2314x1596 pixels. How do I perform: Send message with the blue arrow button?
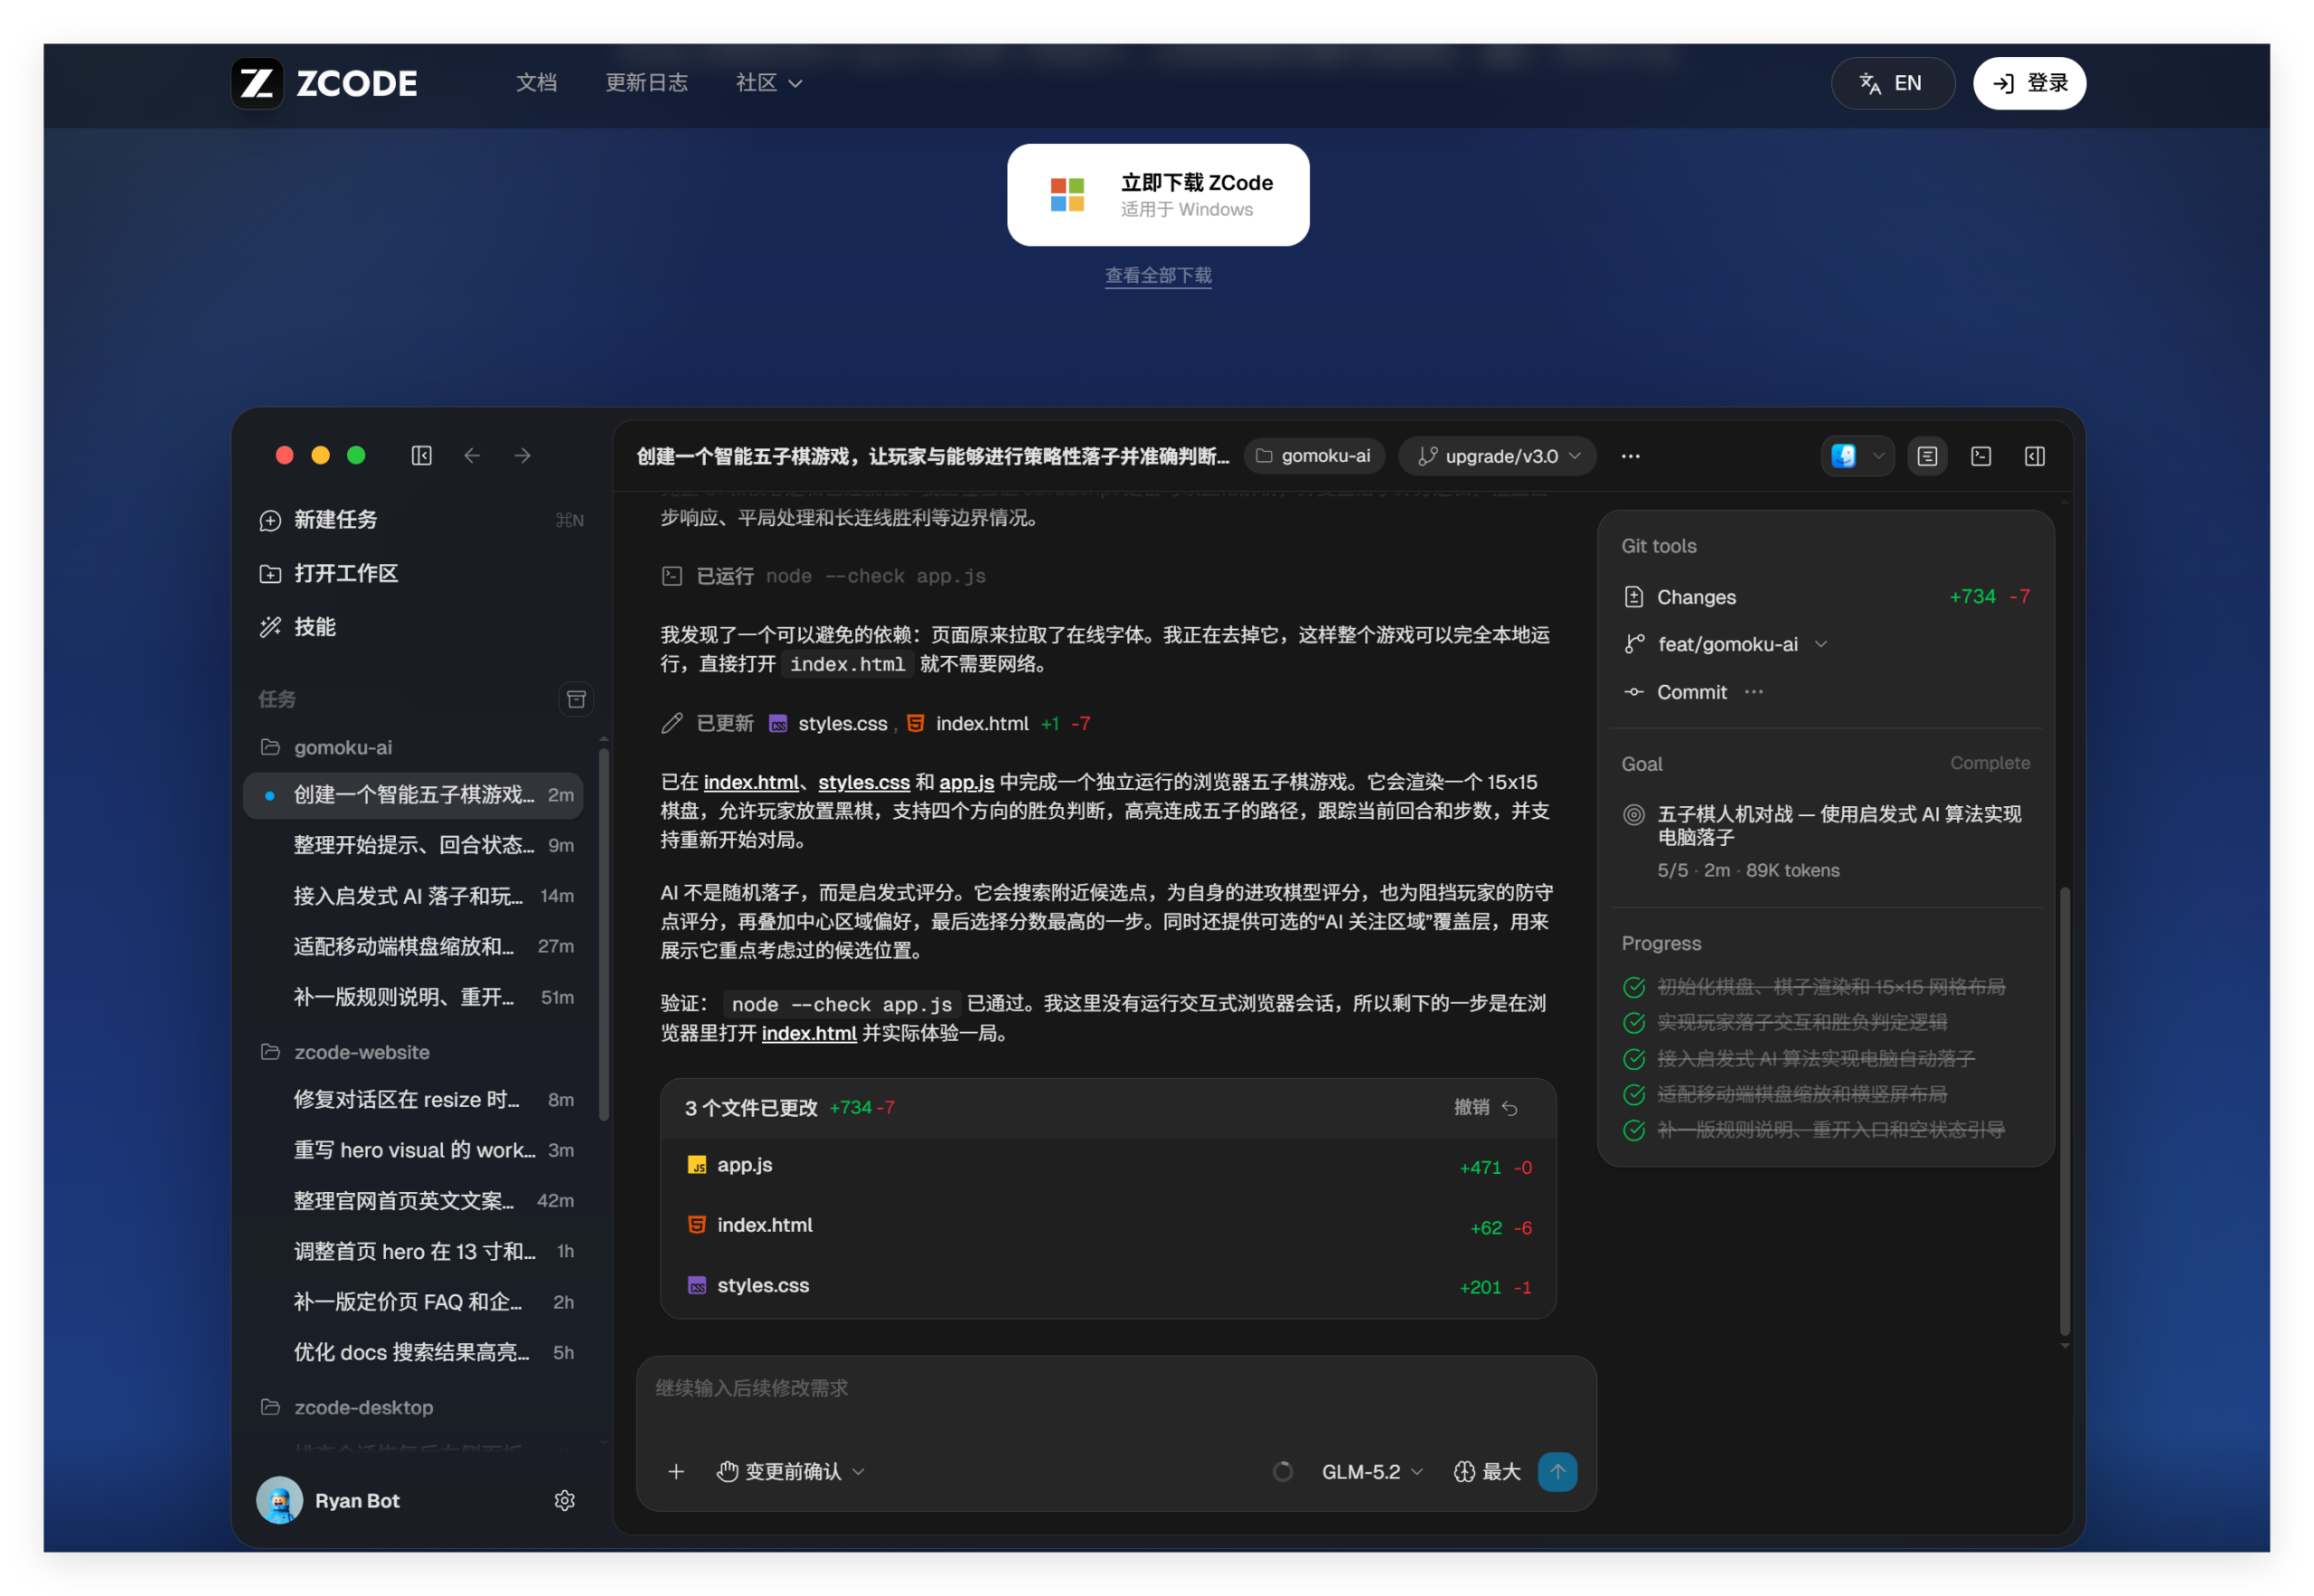[x=1557, y=1471]
